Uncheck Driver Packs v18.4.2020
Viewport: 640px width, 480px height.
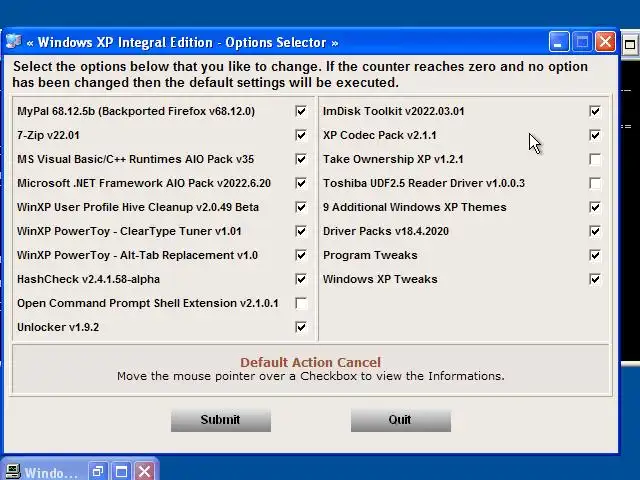[x=595, y=231]
